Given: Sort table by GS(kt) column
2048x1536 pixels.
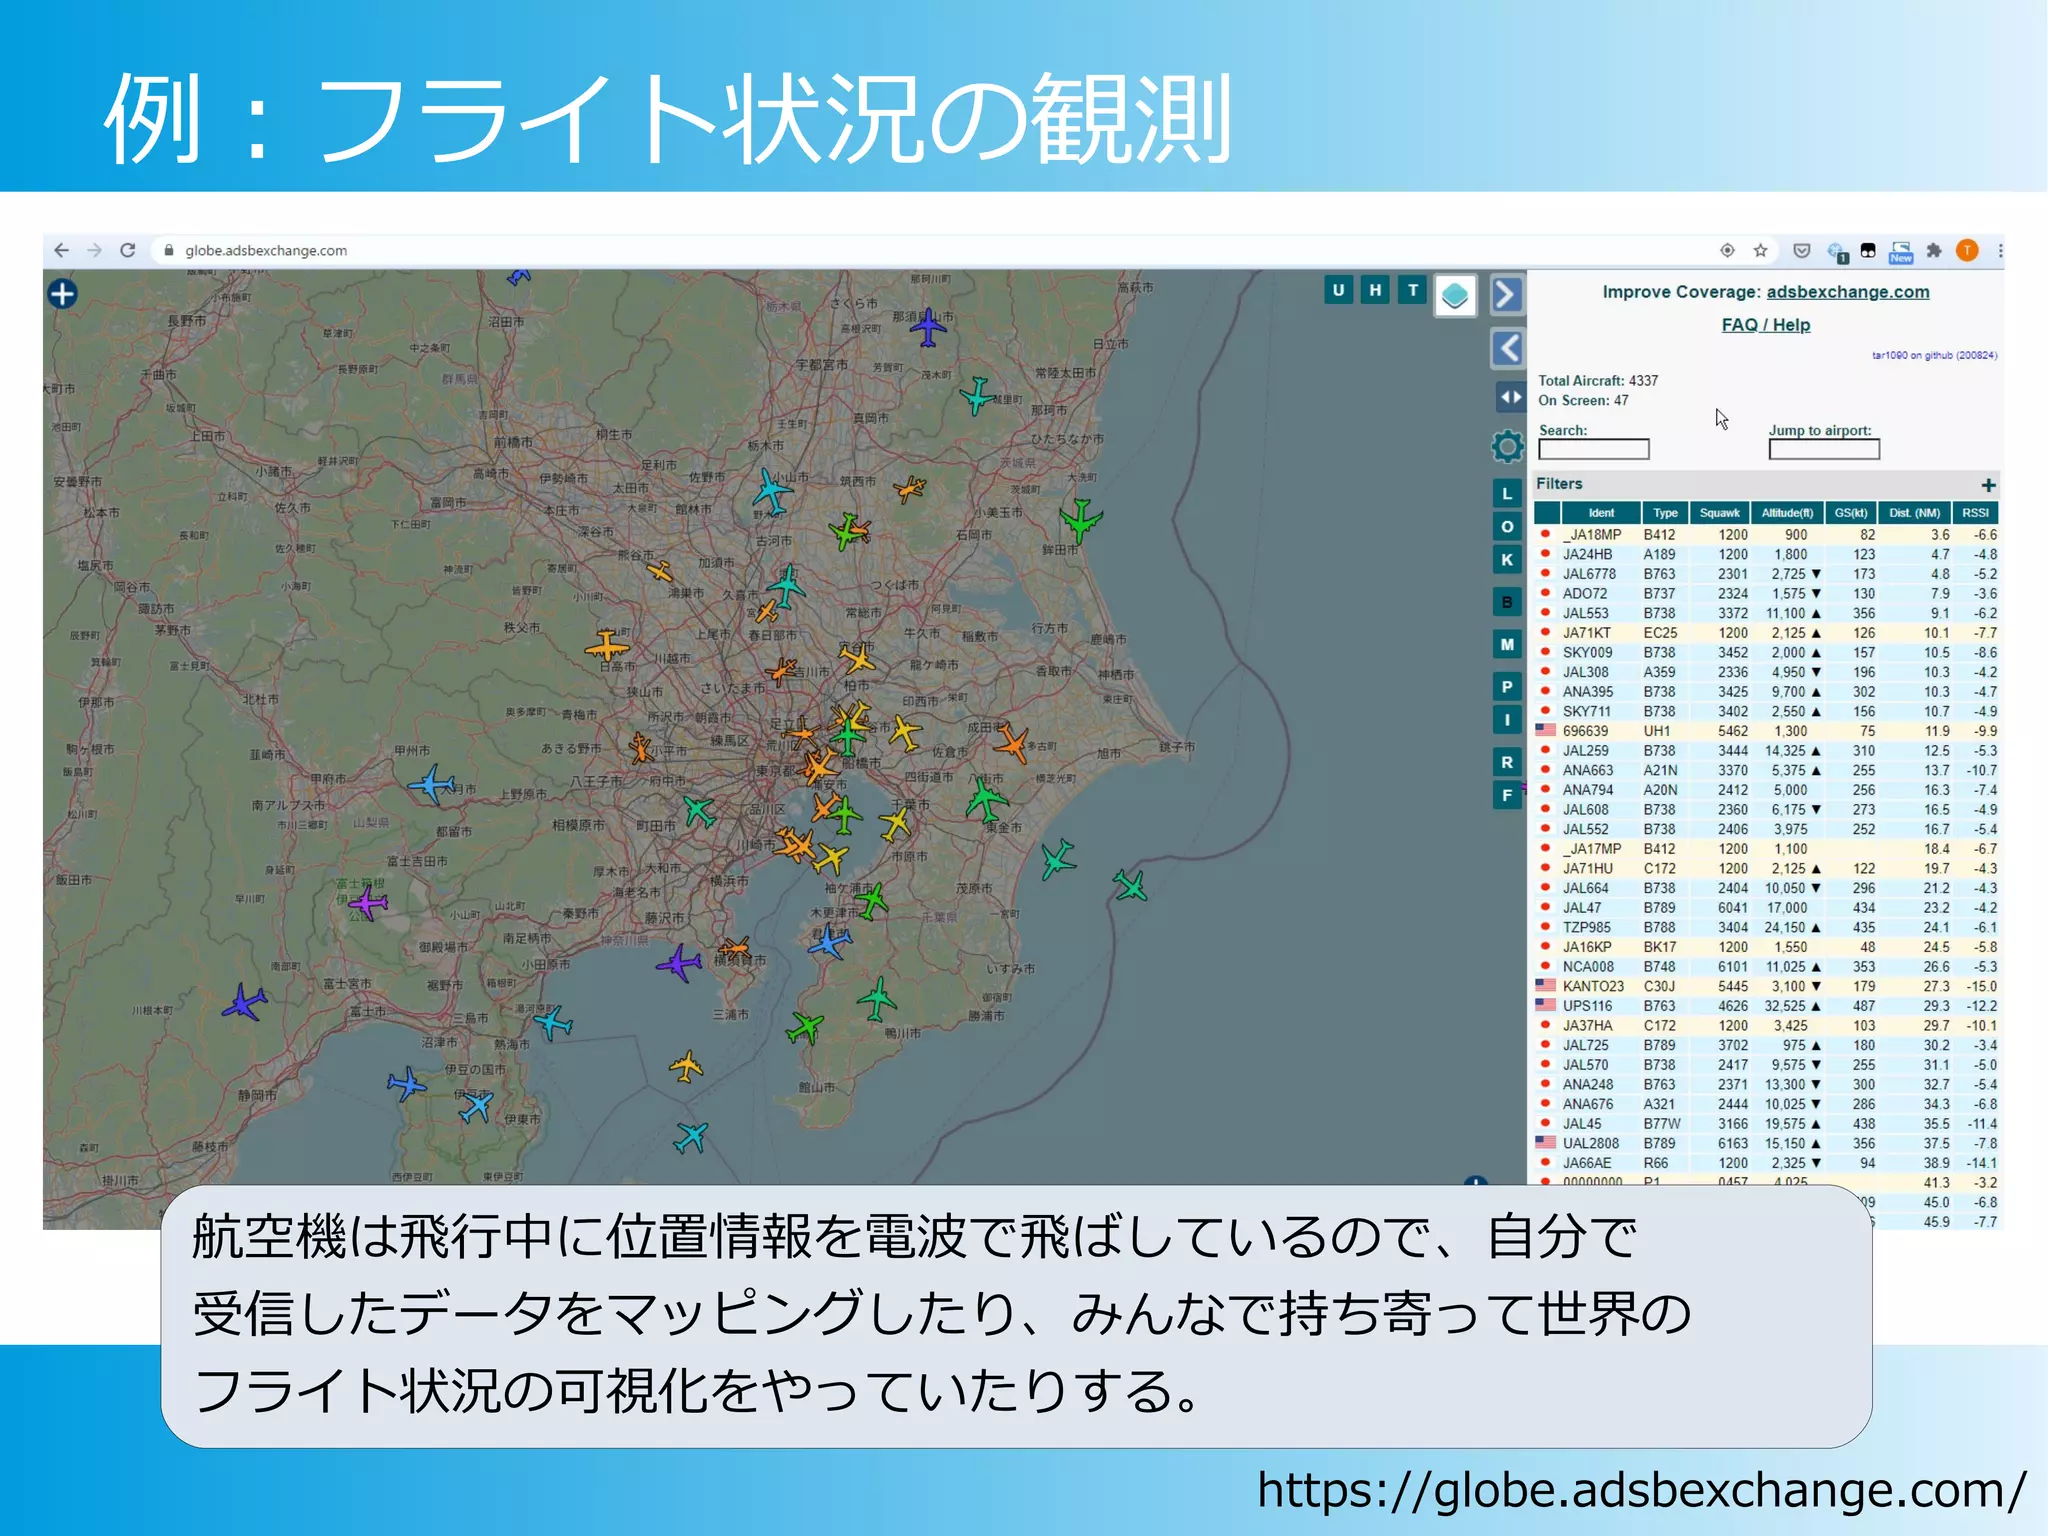Looking at the screenshot, I should coord(1851,513).
